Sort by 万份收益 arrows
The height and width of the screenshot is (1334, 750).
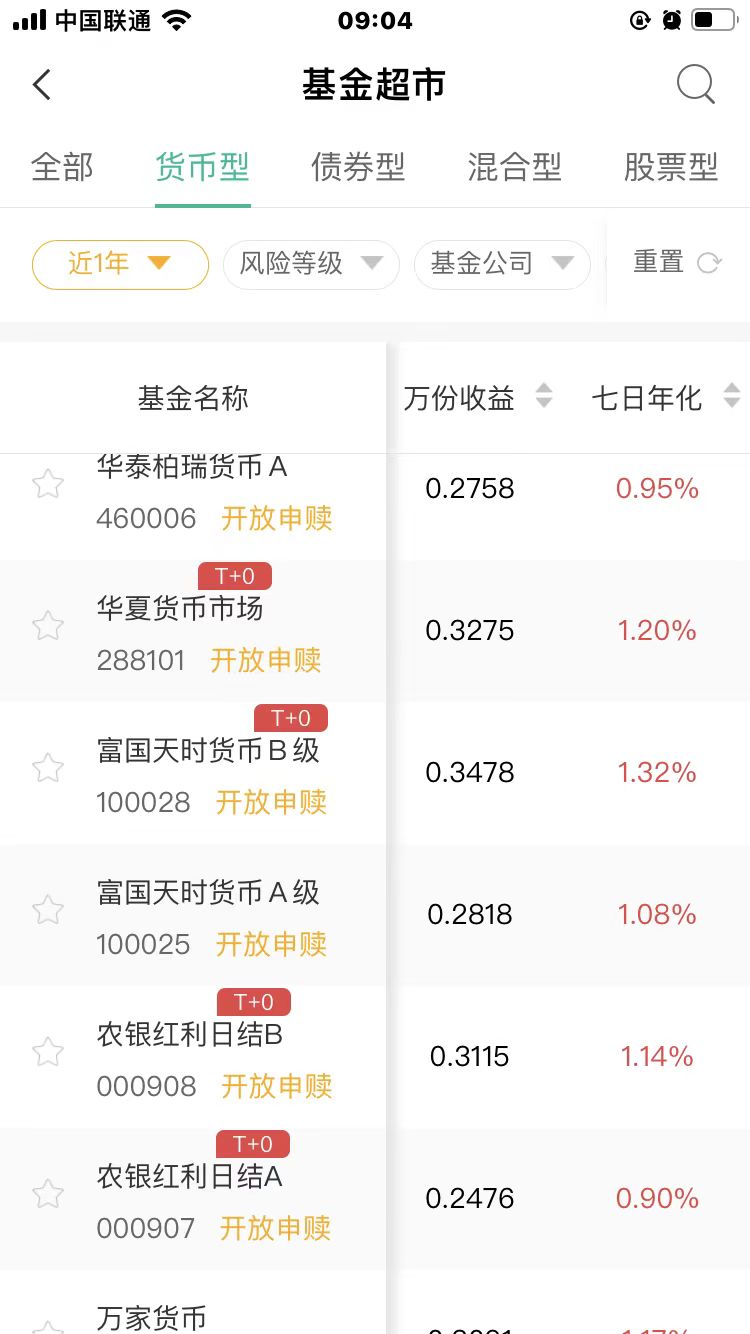click(543, 397)
